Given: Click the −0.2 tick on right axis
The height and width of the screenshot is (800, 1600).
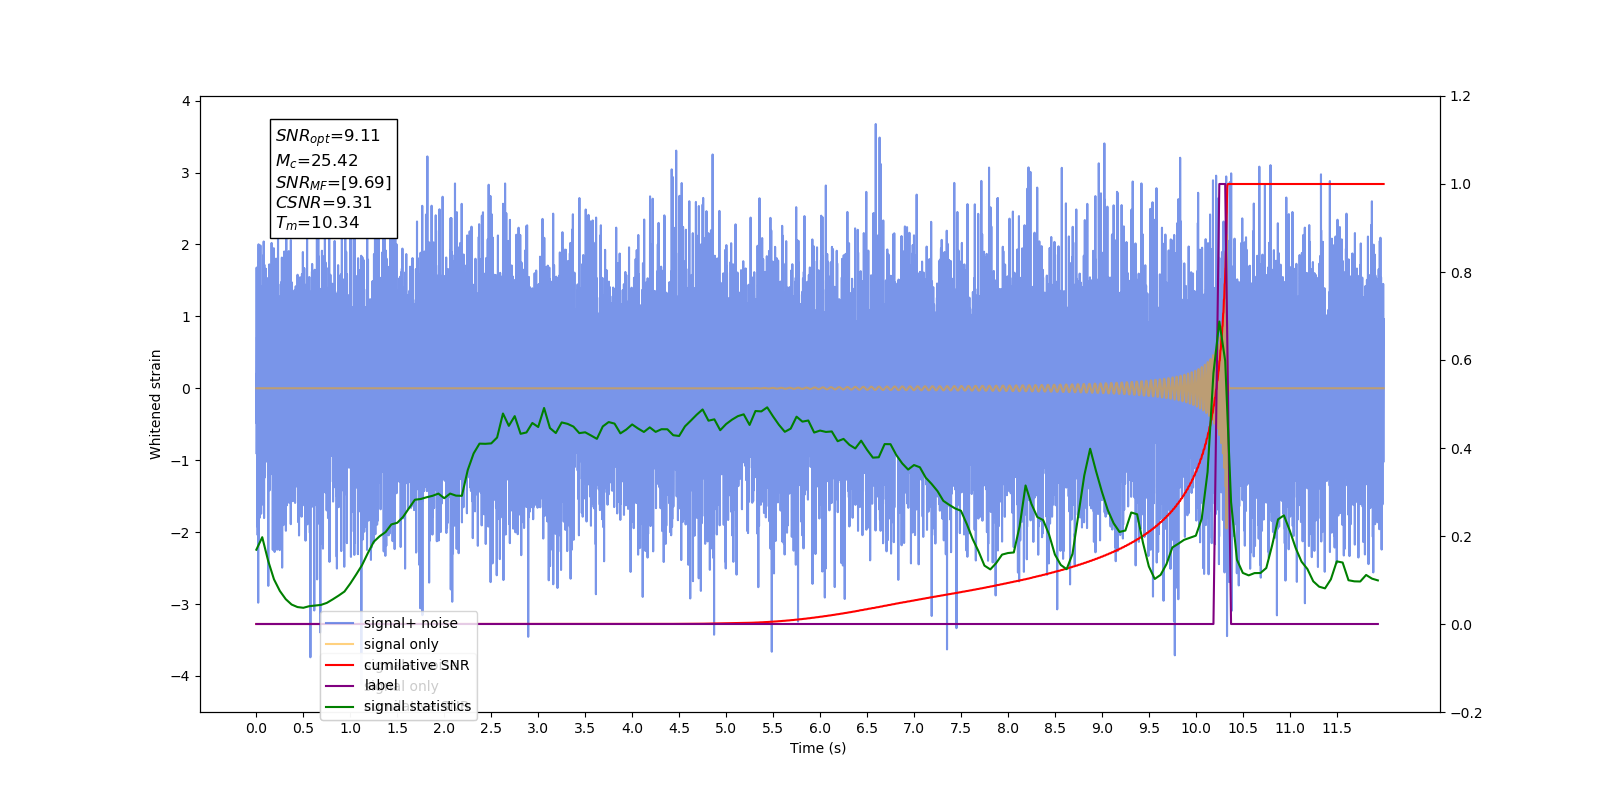Looking at the screenshot, I should [x=1466, y=713].
